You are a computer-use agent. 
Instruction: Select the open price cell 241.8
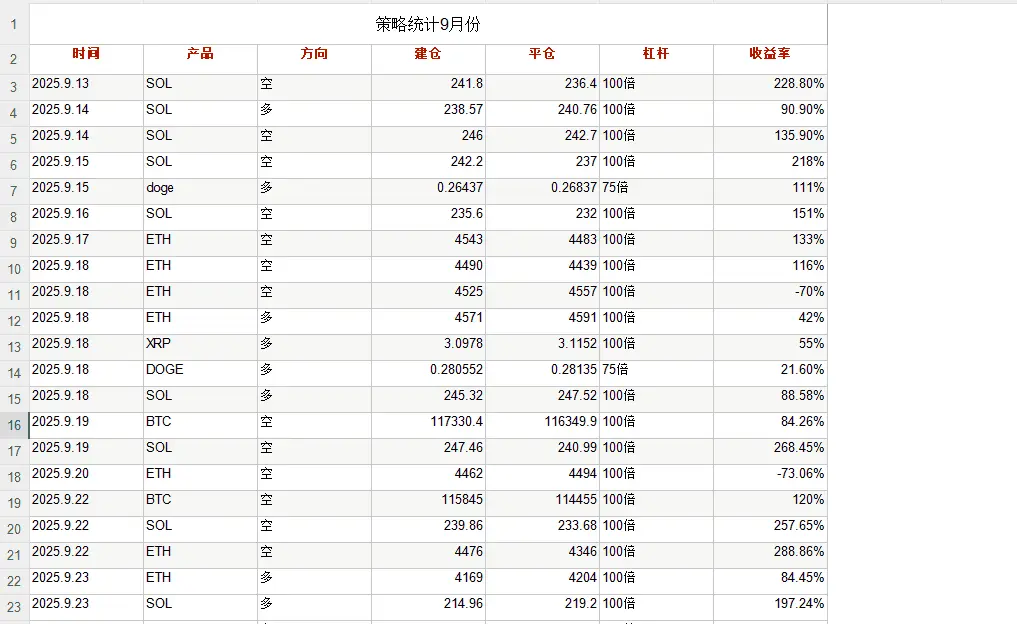[429, 87]
